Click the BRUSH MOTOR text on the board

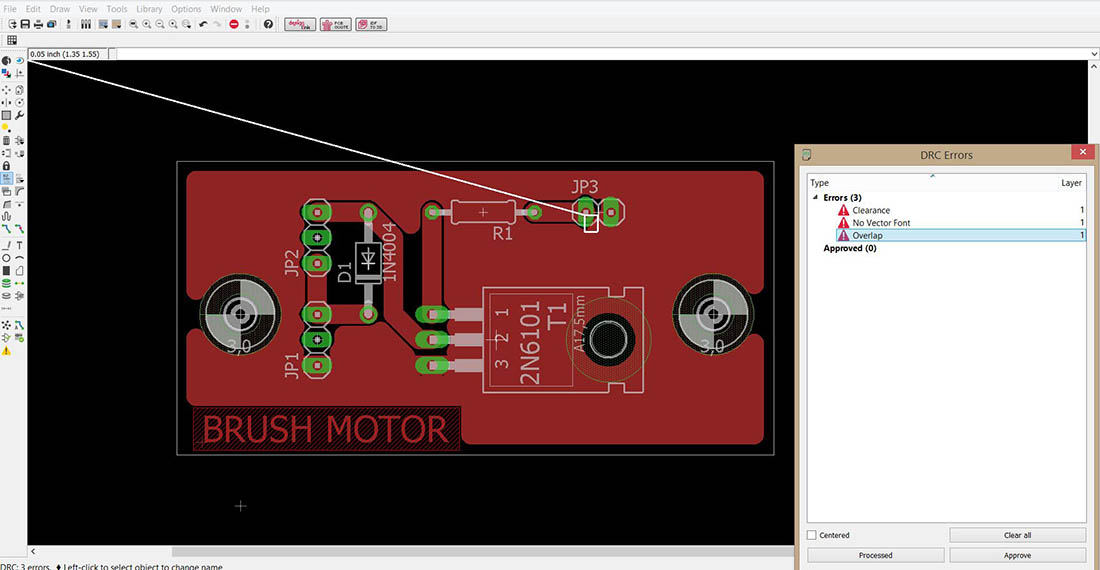(326, 429)
